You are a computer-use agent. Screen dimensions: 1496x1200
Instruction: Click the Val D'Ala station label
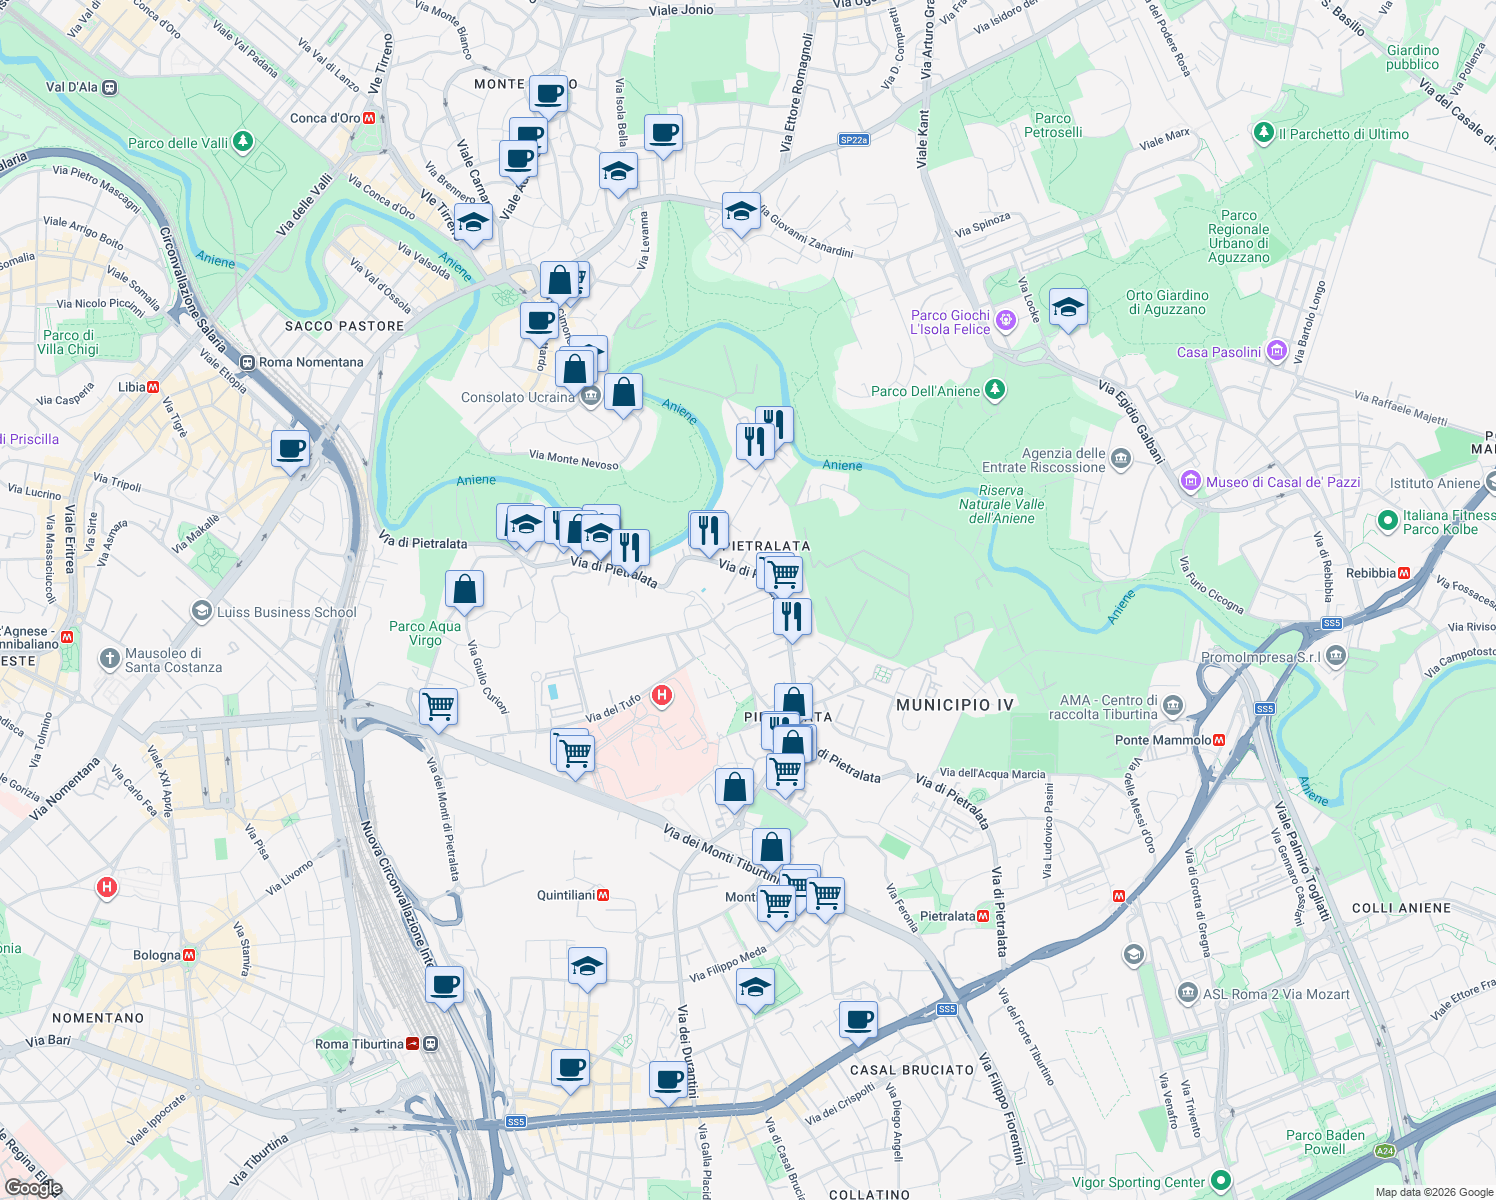pyautogui.click(x=72, y=87)
